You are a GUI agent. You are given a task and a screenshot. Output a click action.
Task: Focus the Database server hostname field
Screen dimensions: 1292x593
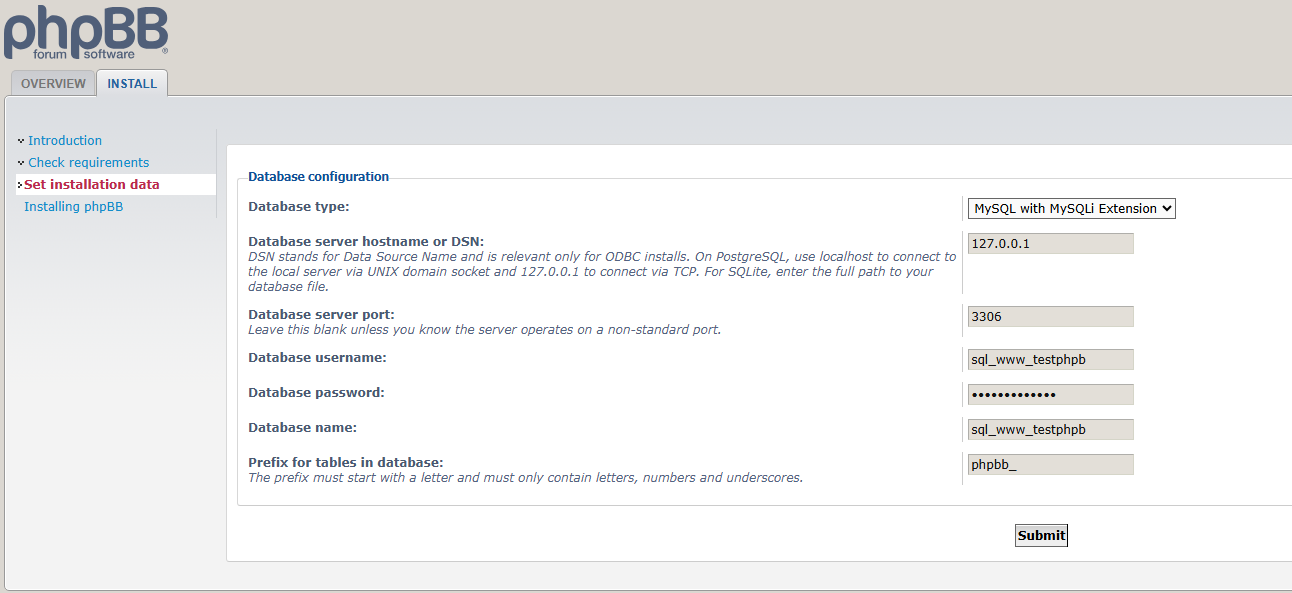coord(1050,243)
